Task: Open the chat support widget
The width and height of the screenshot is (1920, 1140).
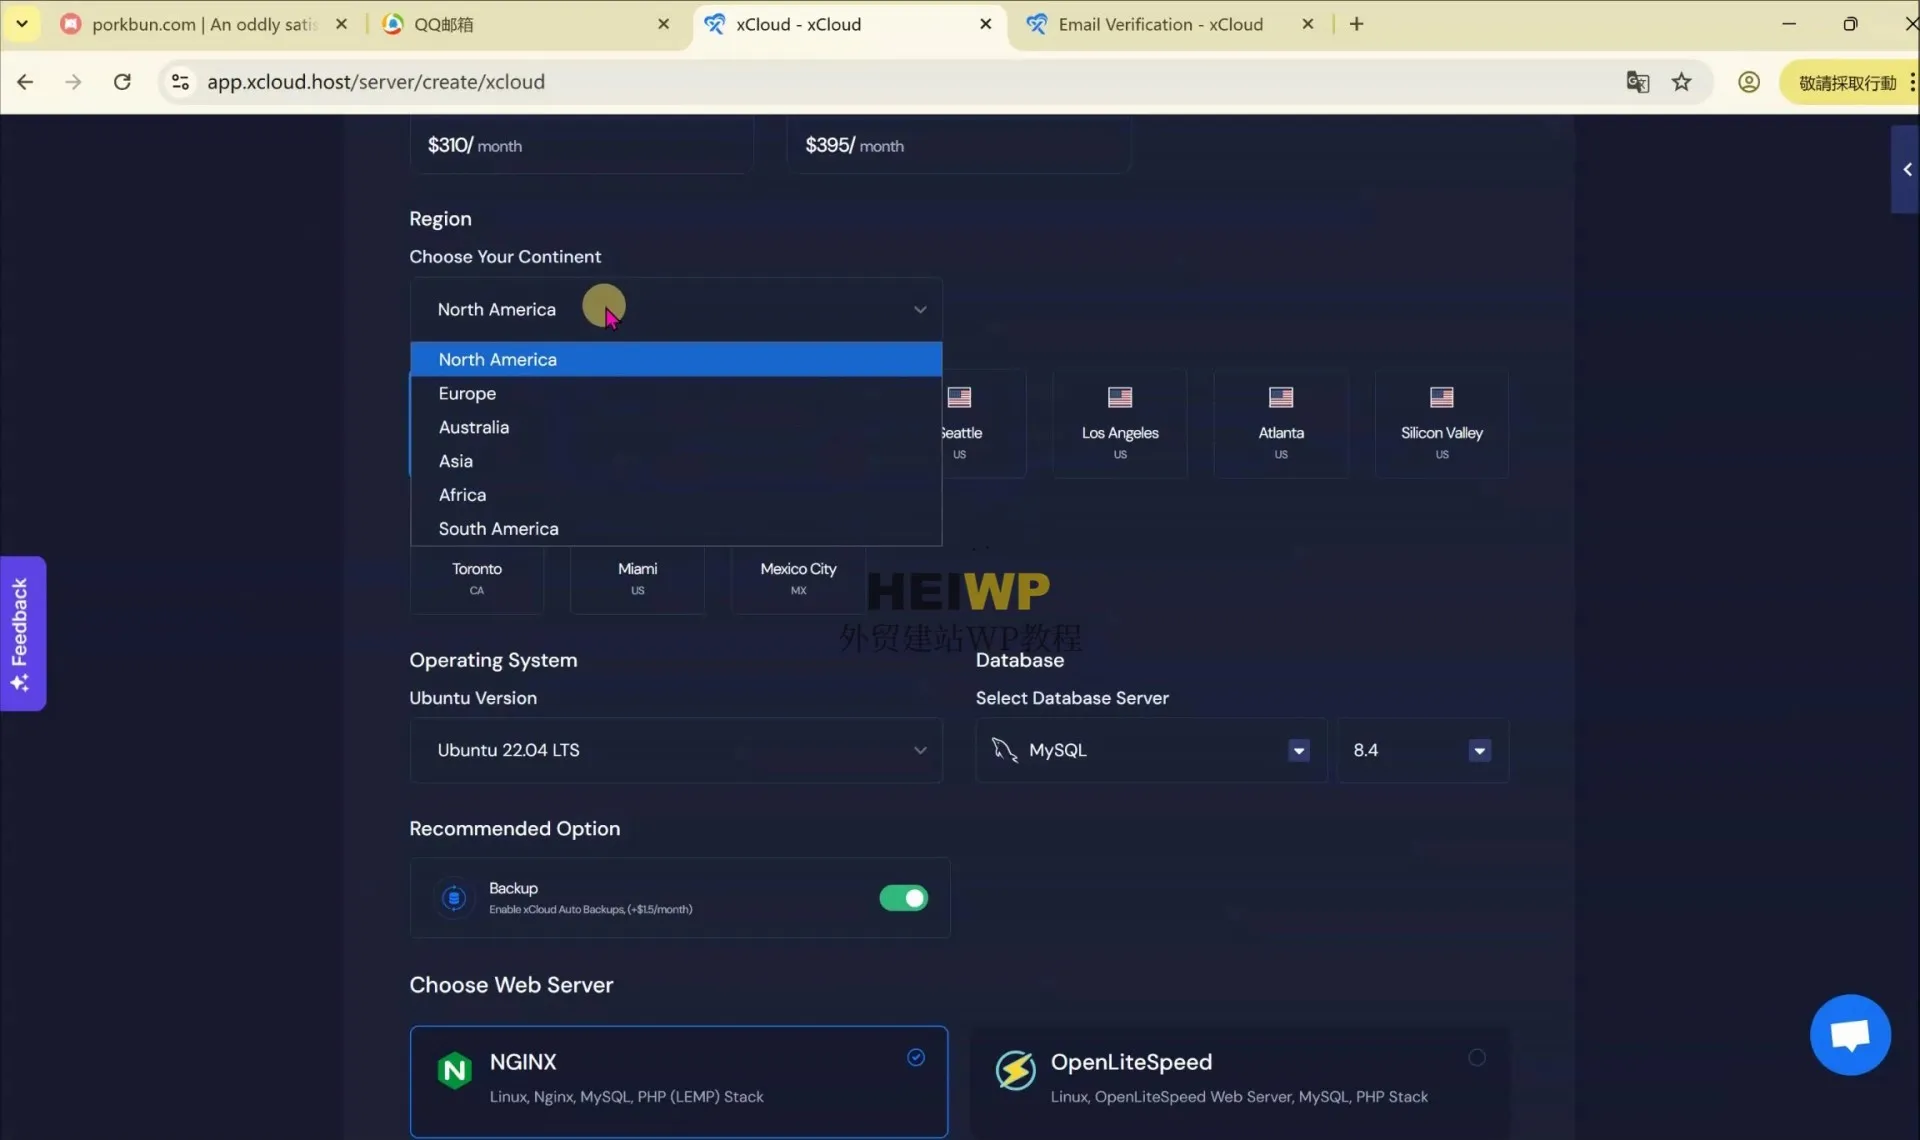Action: pos(1849,1034)
